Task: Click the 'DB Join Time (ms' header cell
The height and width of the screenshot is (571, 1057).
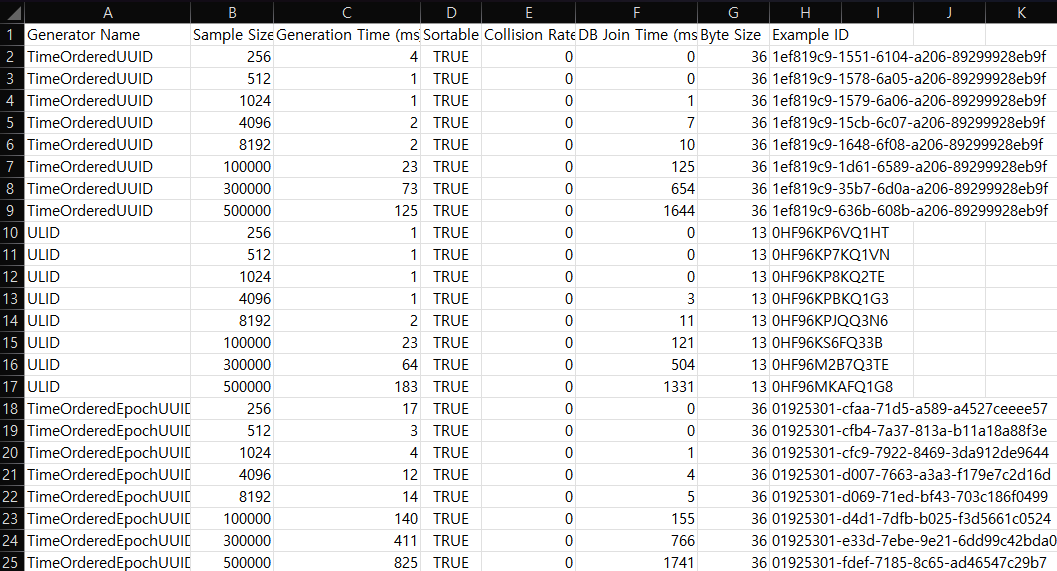Action: (x=636, y=34)
